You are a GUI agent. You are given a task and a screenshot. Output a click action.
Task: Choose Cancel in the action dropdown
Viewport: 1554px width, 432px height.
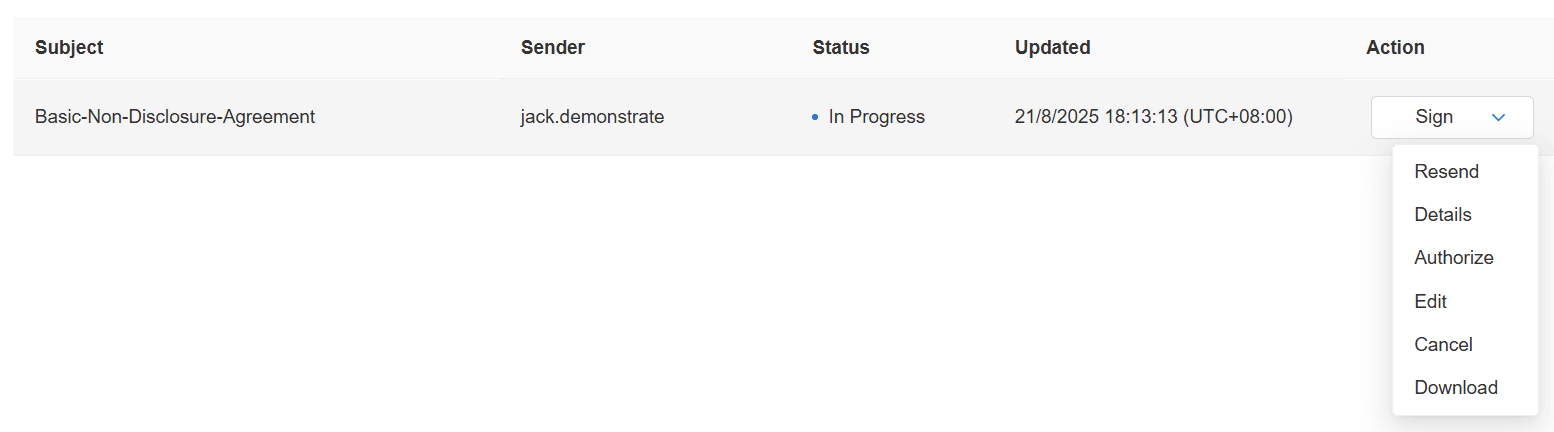[1443, 344]
